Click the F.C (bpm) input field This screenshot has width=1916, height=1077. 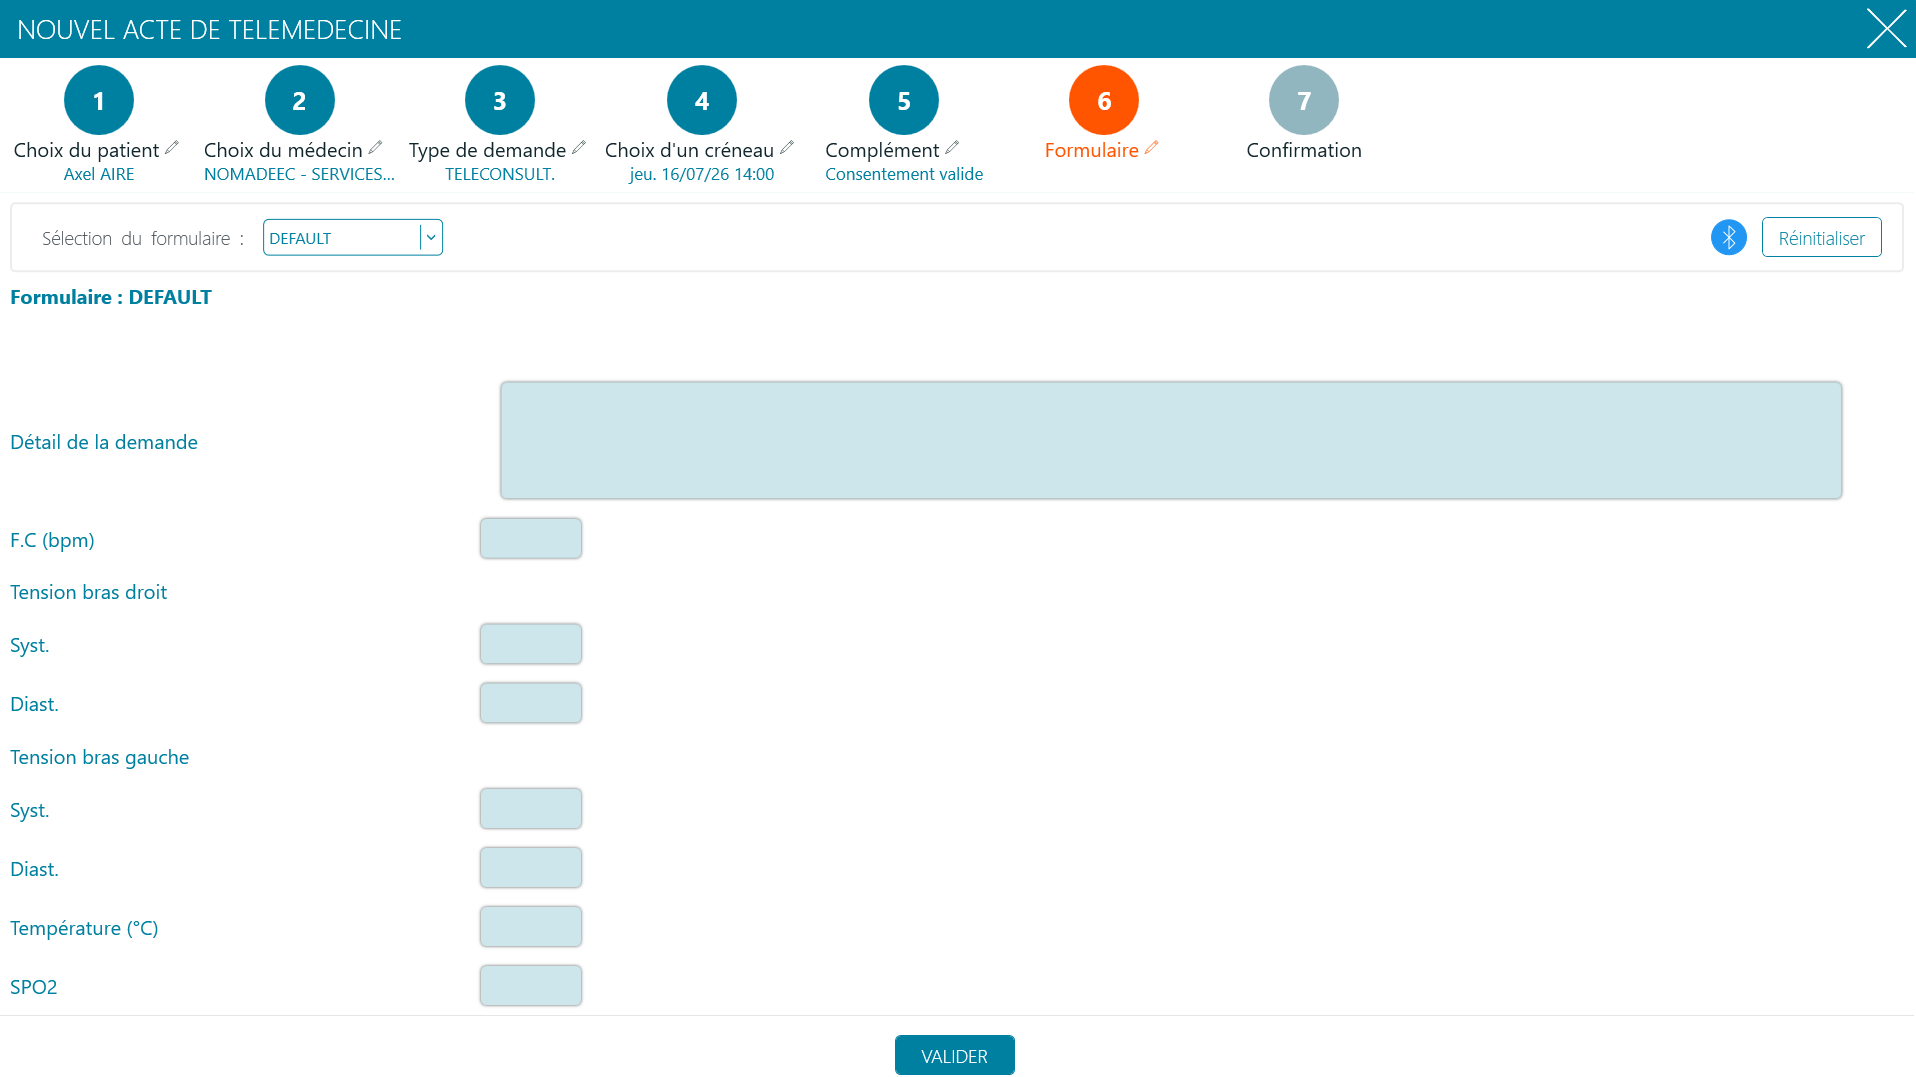[x=531, y=538]
